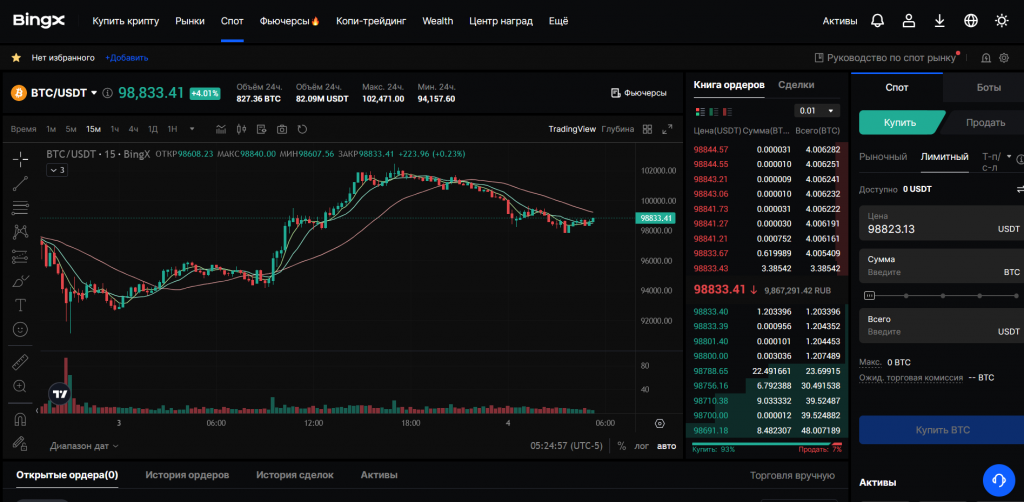Change the candlestick chart style
The width and height of the screenshot is (1024, 502).
(x=241, y=129)
